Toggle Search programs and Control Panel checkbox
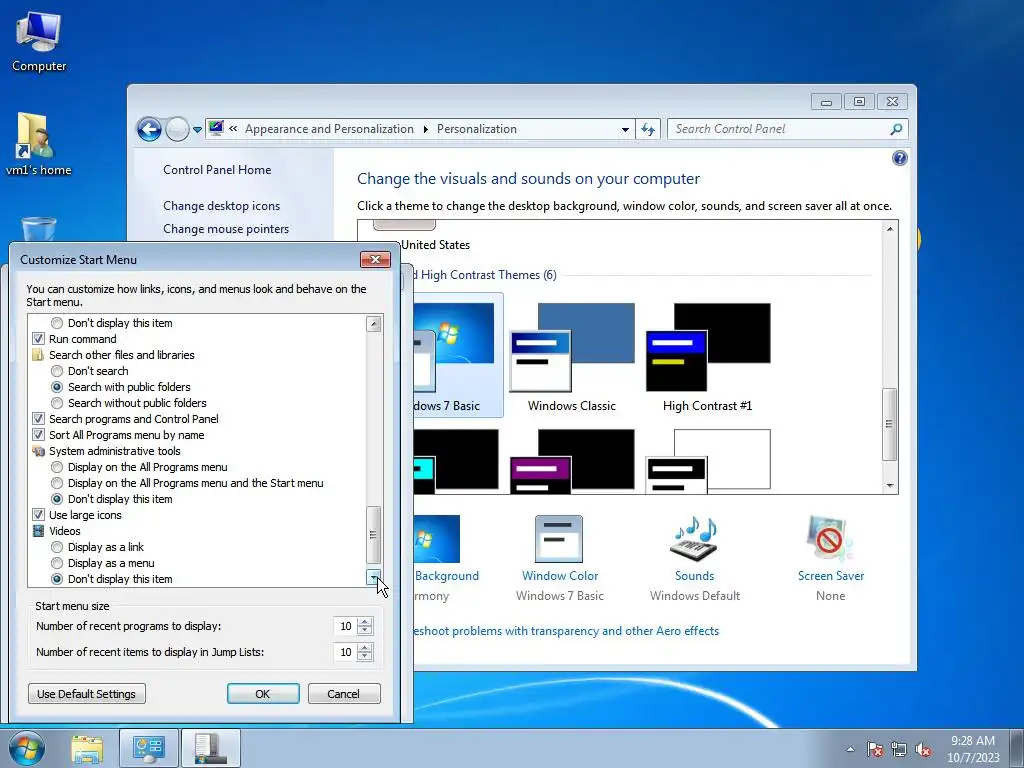 click(39, 419)
